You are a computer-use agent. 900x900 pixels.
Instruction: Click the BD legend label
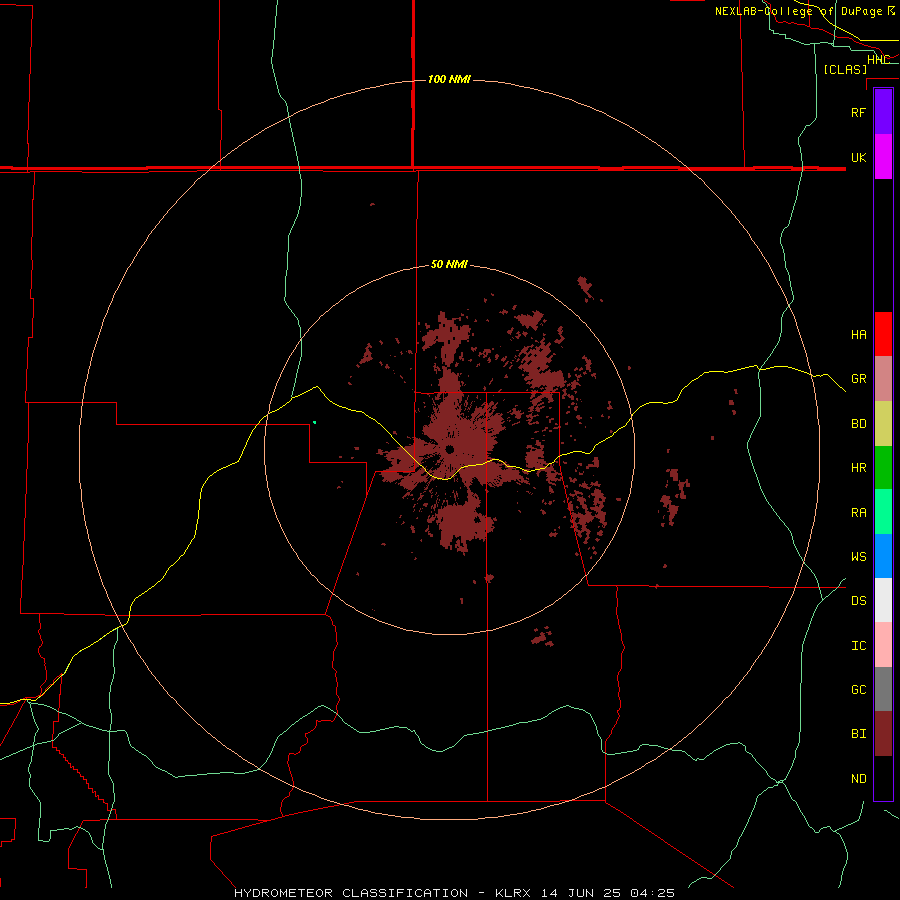(x=858, y=424)
